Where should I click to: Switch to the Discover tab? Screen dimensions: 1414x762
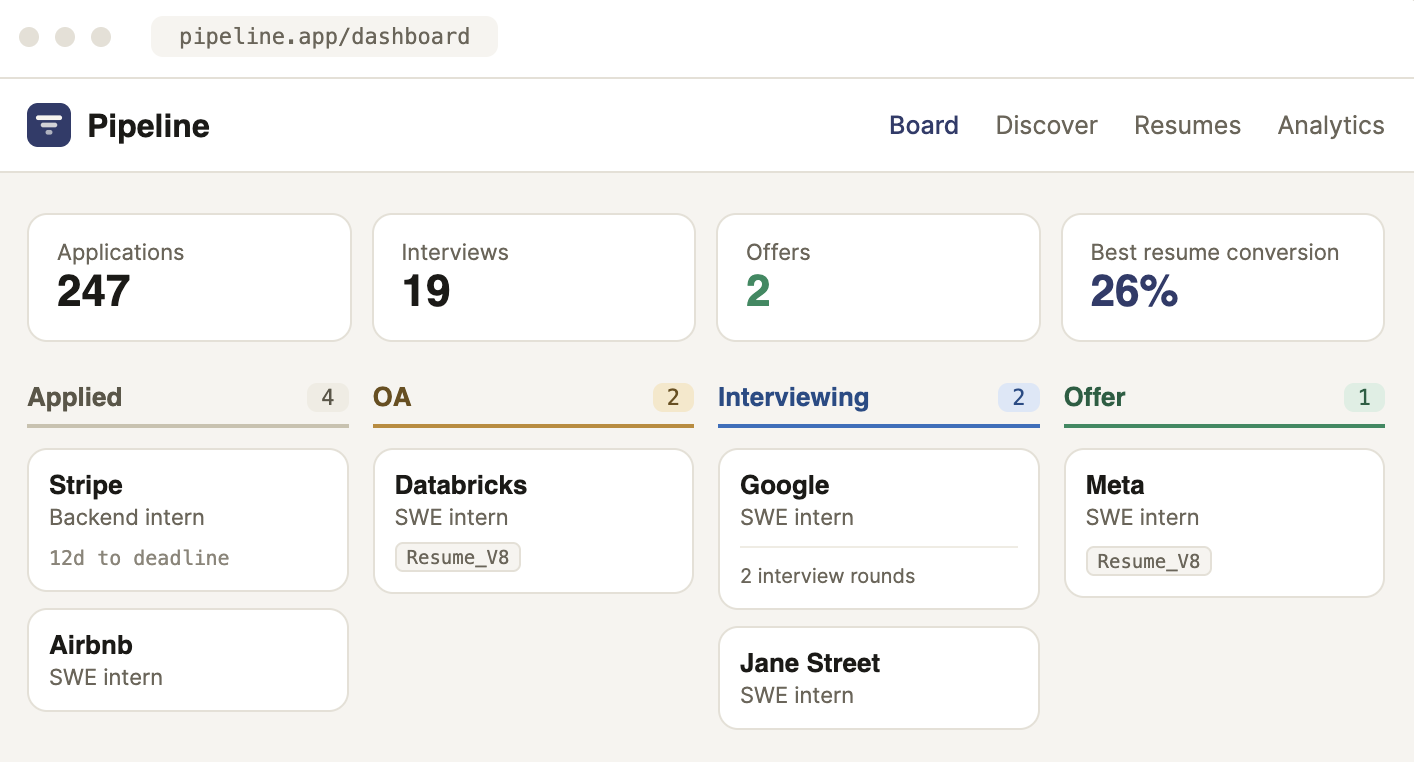[x=1046, y=125]
